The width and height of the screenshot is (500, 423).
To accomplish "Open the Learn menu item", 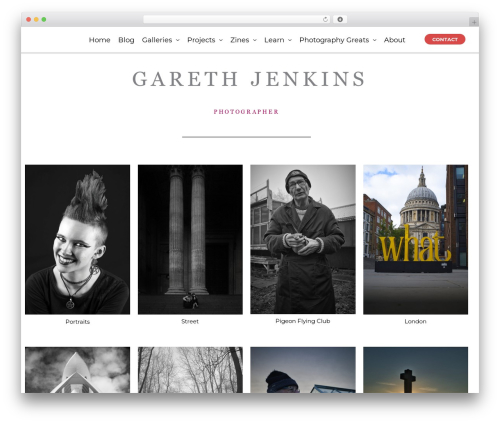I will click(x=274, y=40).
